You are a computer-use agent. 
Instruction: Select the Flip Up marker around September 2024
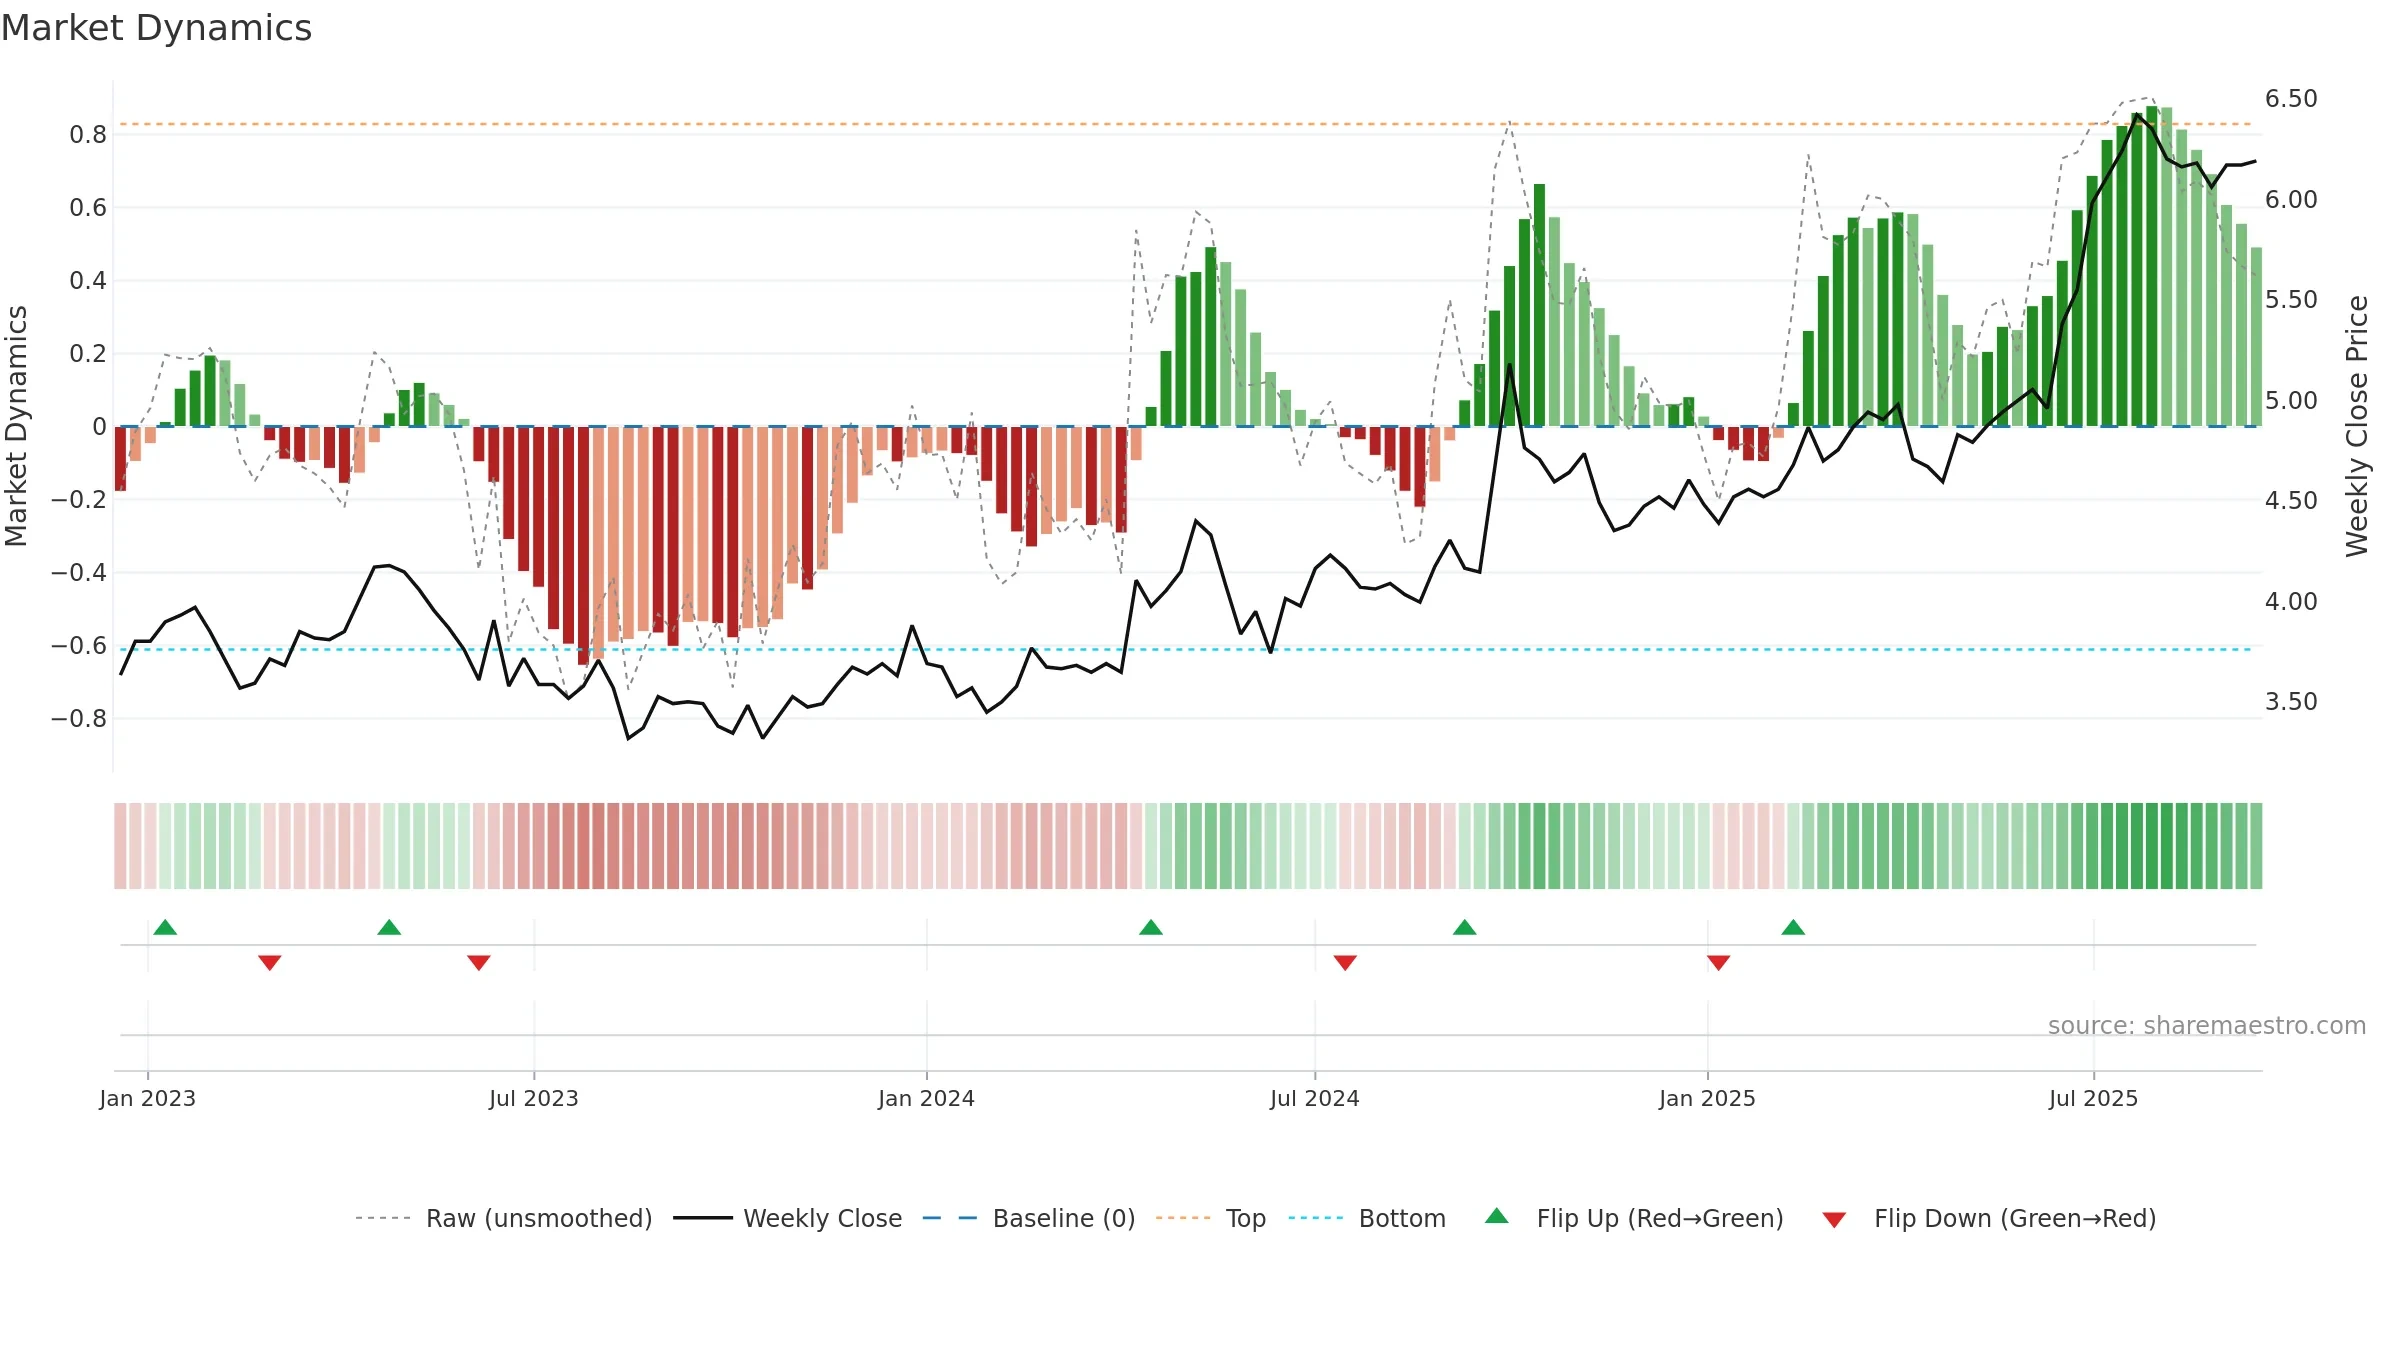(1465, 927)
